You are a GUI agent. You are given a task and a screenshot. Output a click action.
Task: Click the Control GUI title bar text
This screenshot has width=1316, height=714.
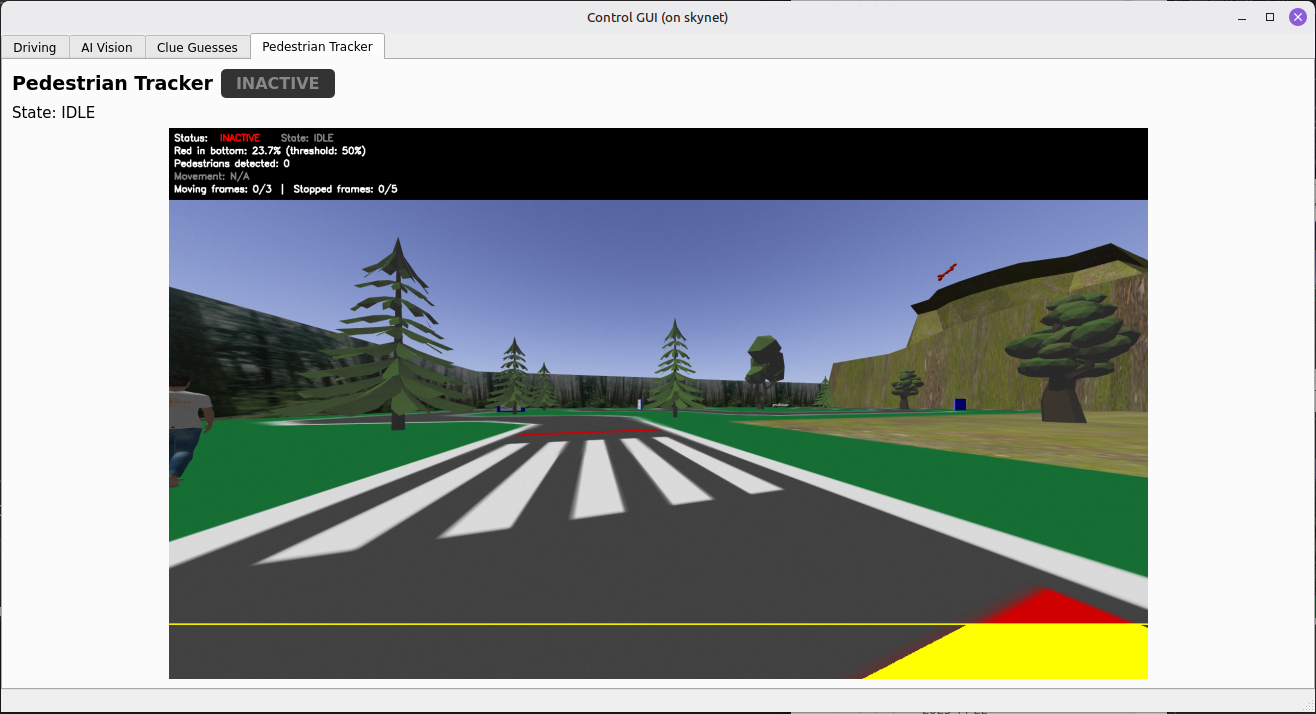657,16
